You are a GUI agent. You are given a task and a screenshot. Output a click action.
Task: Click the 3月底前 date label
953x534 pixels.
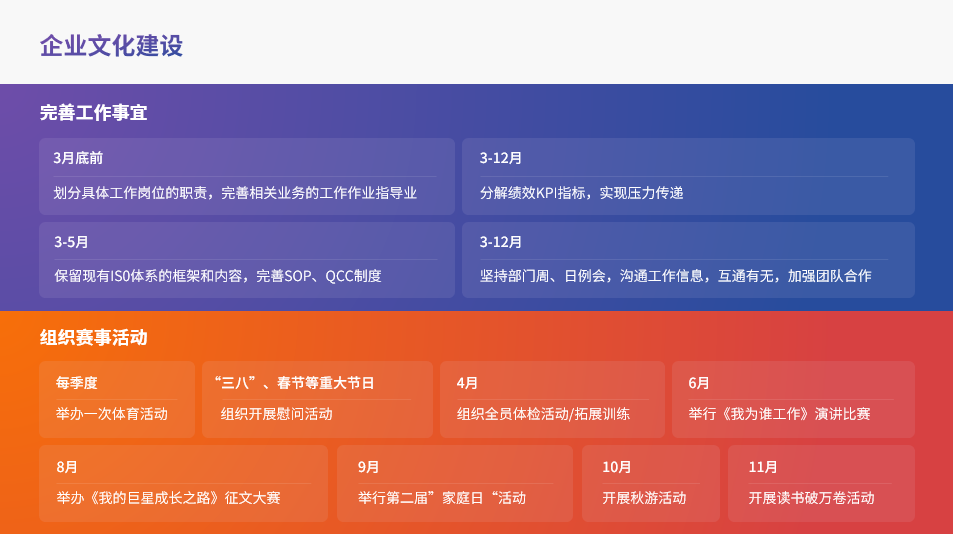pos(78,158)
